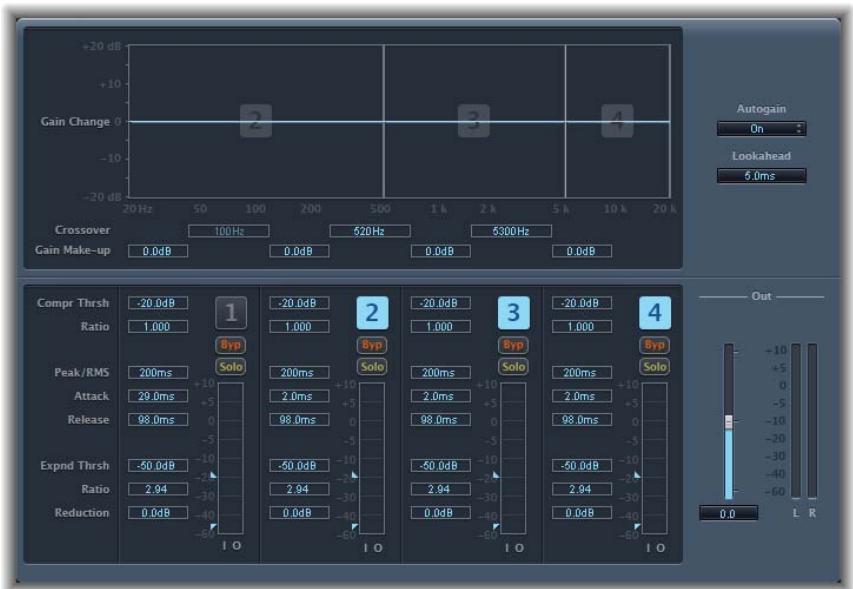Select the band 2 marker in graph

[x=256, y=121]
